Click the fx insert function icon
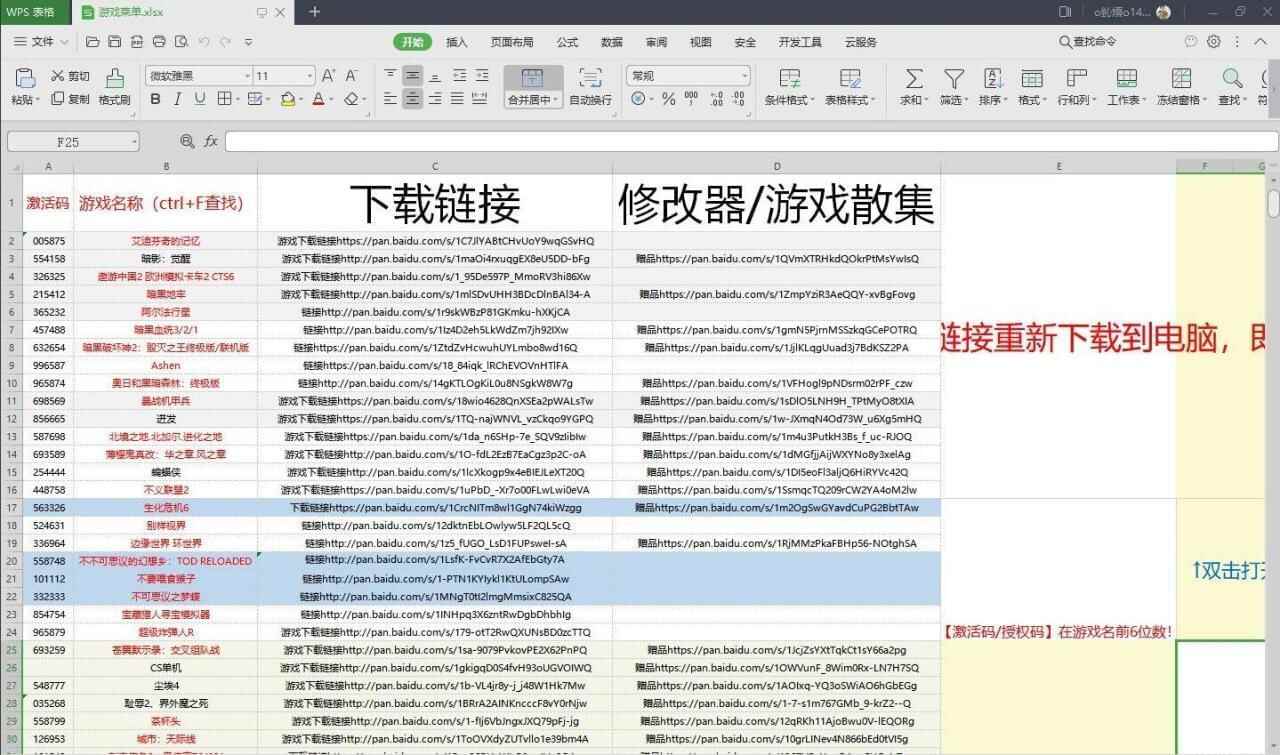This screenshot has height=755, width=1280. 211,142
